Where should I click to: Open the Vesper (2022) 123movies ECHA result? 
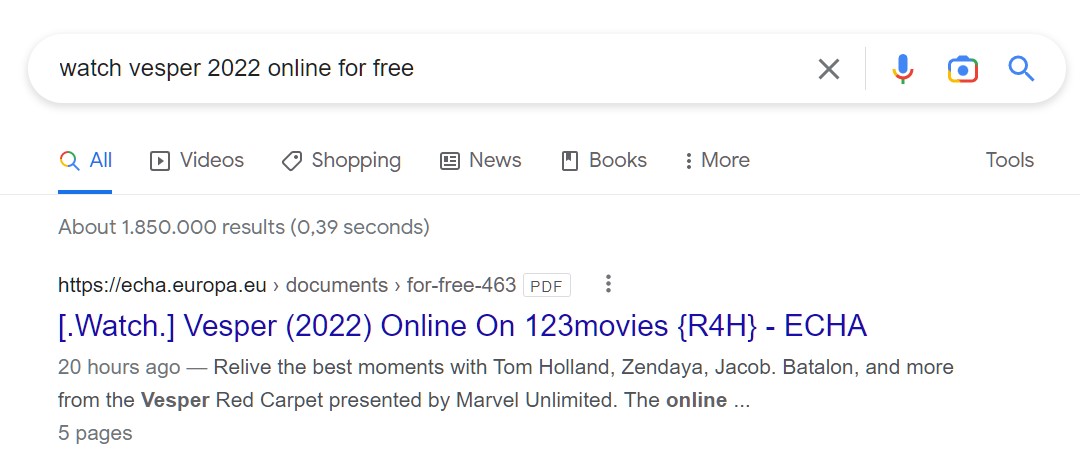(x=462, y=327)
